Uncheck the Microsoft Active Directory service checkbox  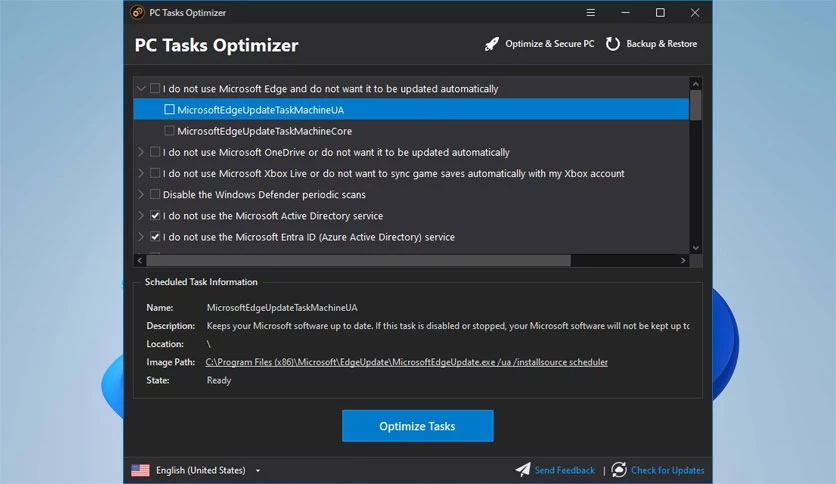[155, 216]
